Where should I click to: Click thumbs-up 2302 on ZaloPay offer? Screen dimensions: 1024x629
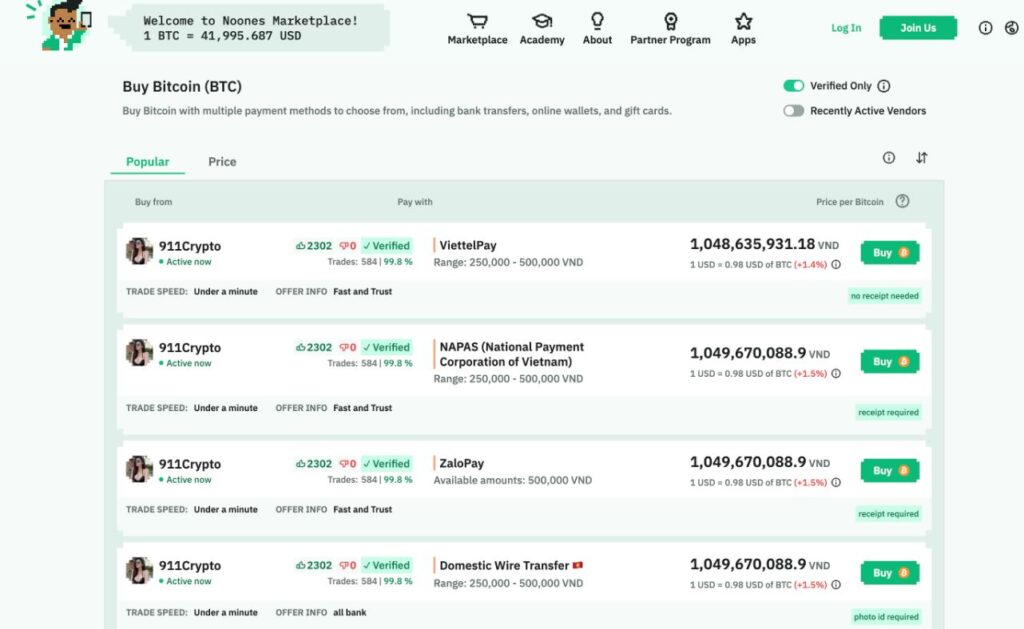pyautogui.click(x=314, y=464)
